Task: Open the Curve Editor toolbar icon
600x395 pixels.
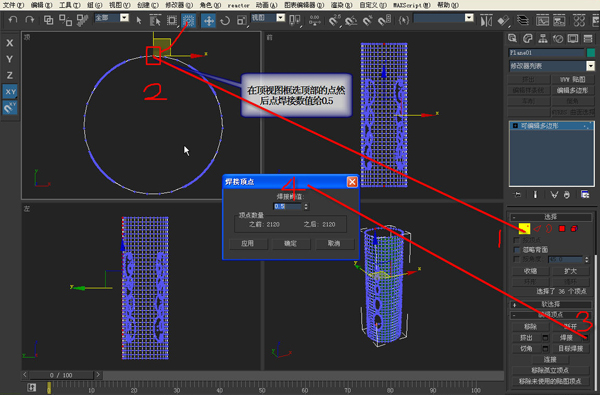Action: [542, 20]
